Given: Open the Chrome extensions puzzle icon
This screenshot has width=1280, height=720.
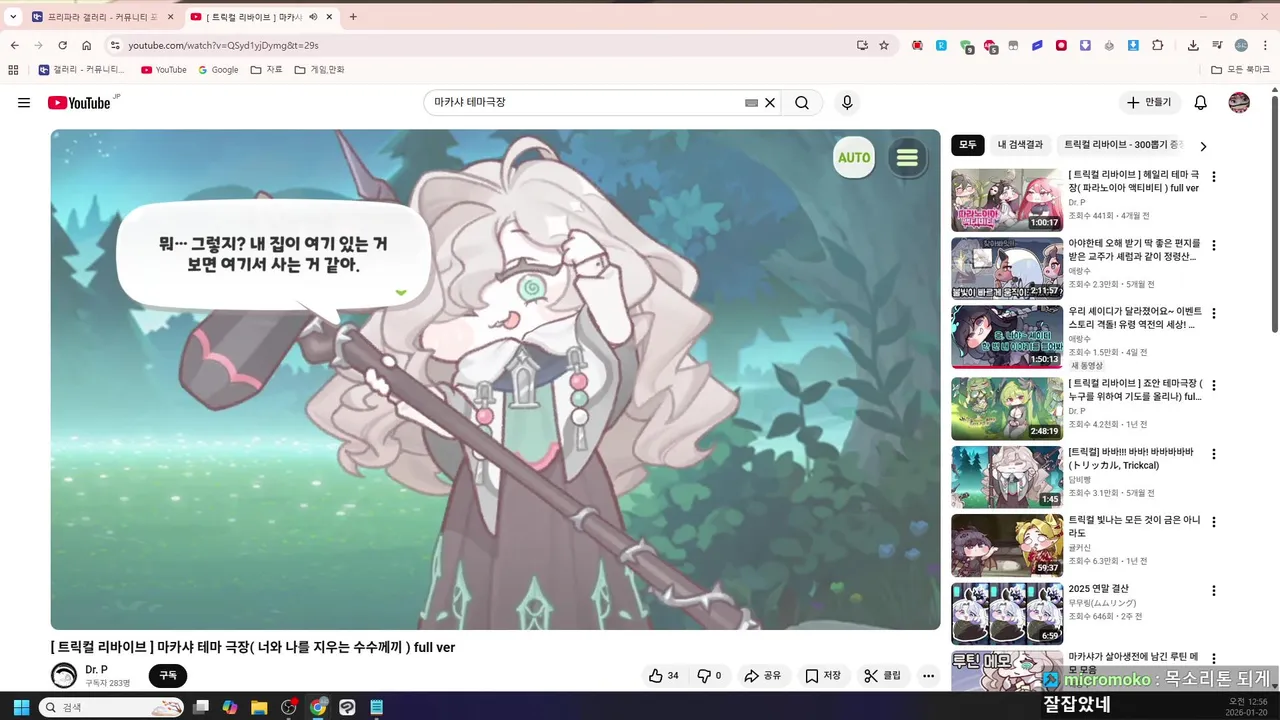Looking at the screenshot, I should (x=1158, y=45).
